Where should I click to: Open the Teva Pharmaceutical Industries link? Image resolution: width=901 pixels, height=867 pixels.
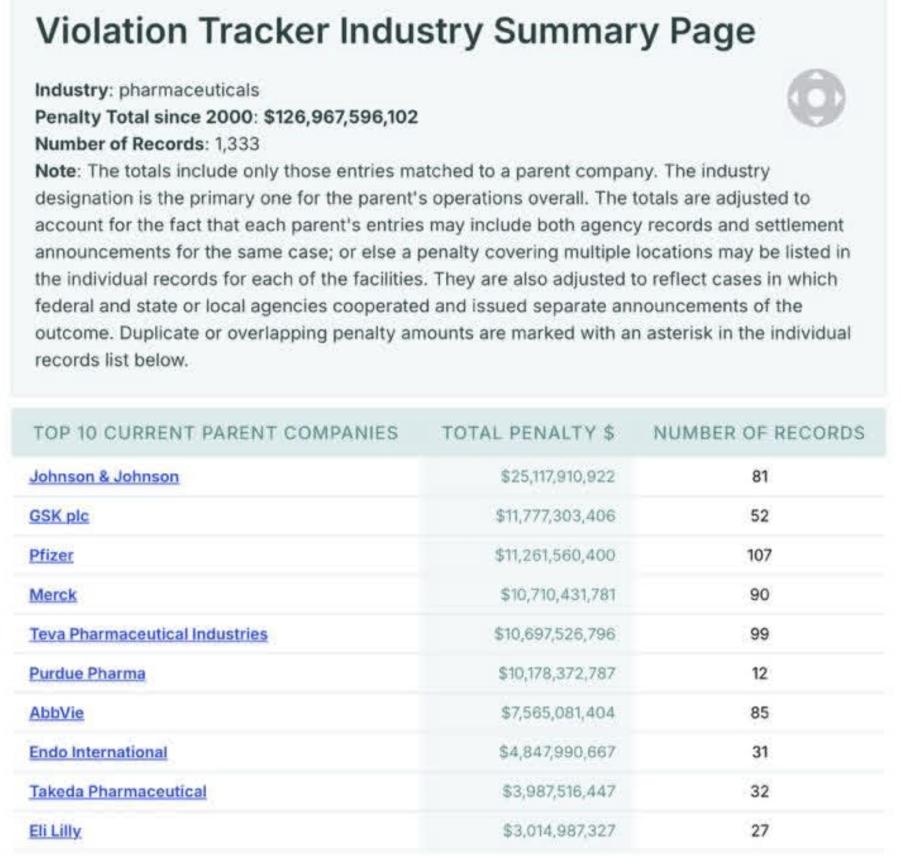click(x=148, y=634)
